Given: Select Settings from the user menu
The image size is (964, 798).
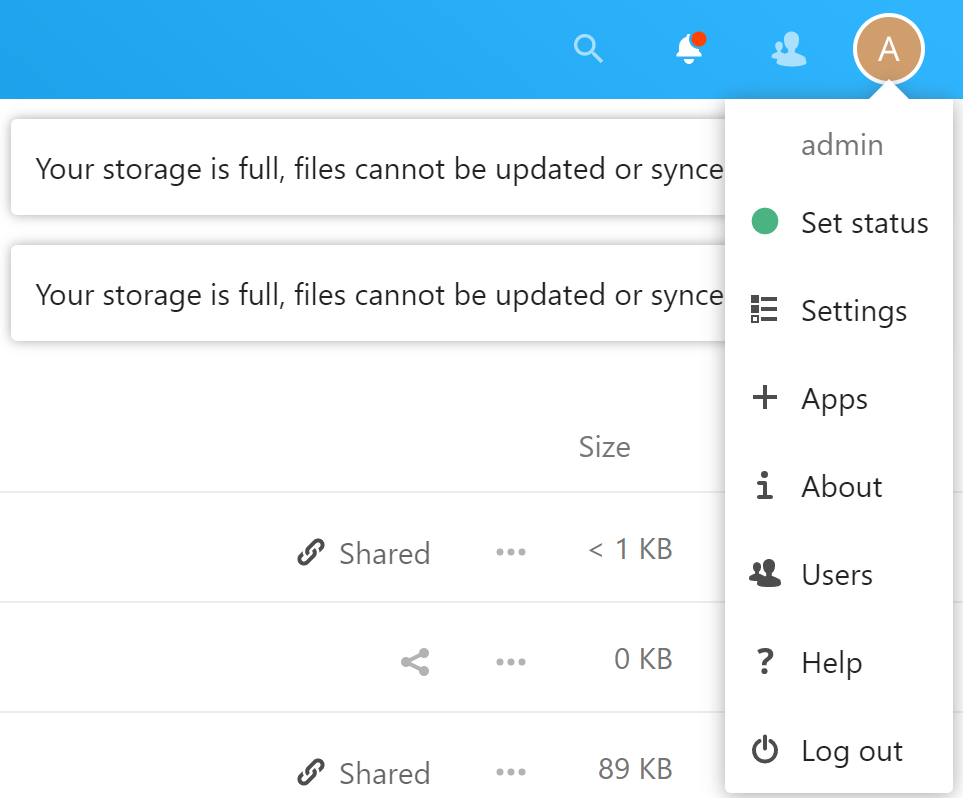Looking at the screenshot, I should (x=853, y=311).
